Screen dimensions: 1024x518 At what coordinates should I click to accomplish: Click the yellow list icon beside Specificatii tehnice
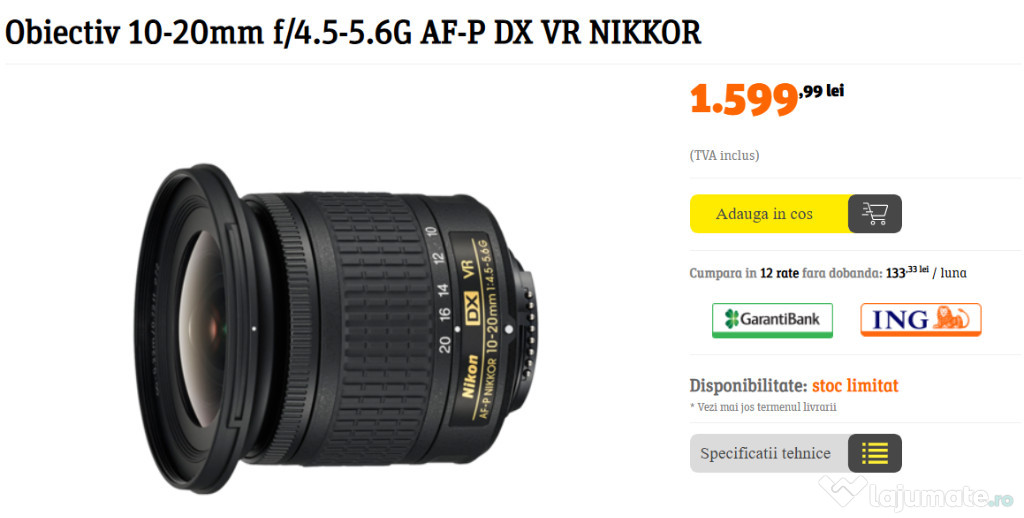874,453
